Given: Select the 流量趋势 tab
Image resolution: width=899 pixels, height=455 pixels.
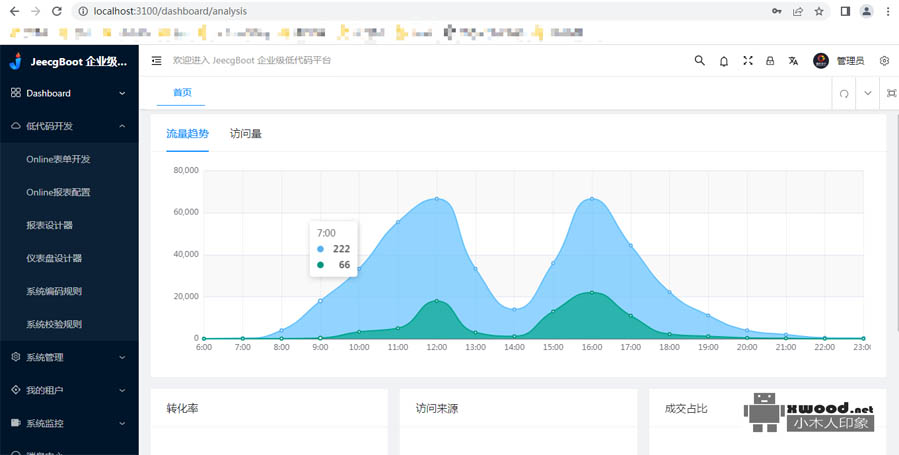Looking at the screenshot, I should (187, 133).
